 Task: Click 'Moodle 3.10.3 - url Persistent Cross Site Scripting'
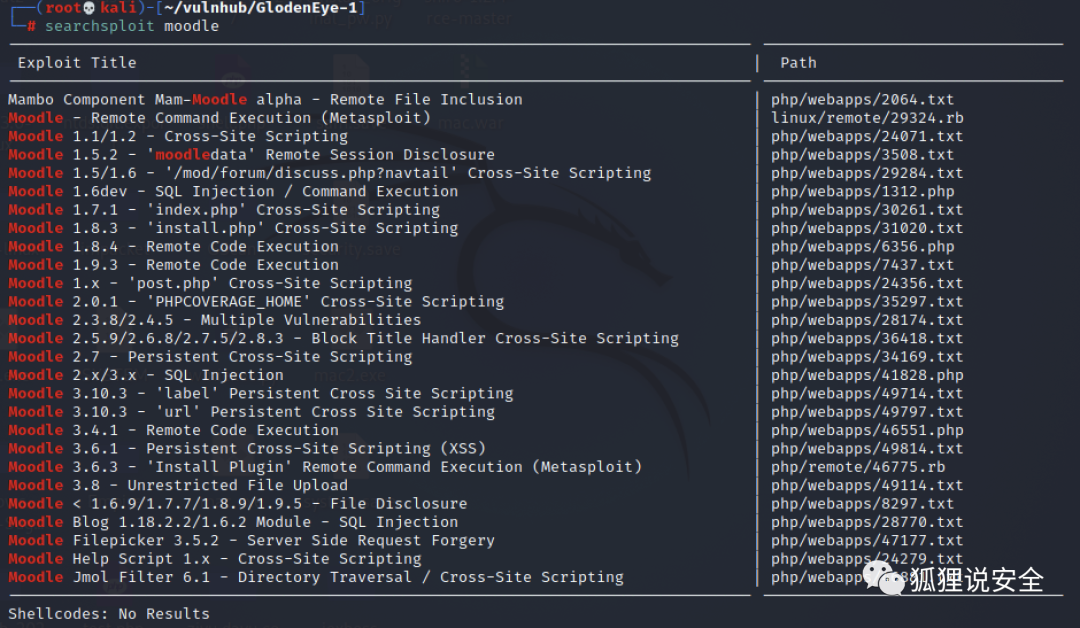(x=251, y=412)
